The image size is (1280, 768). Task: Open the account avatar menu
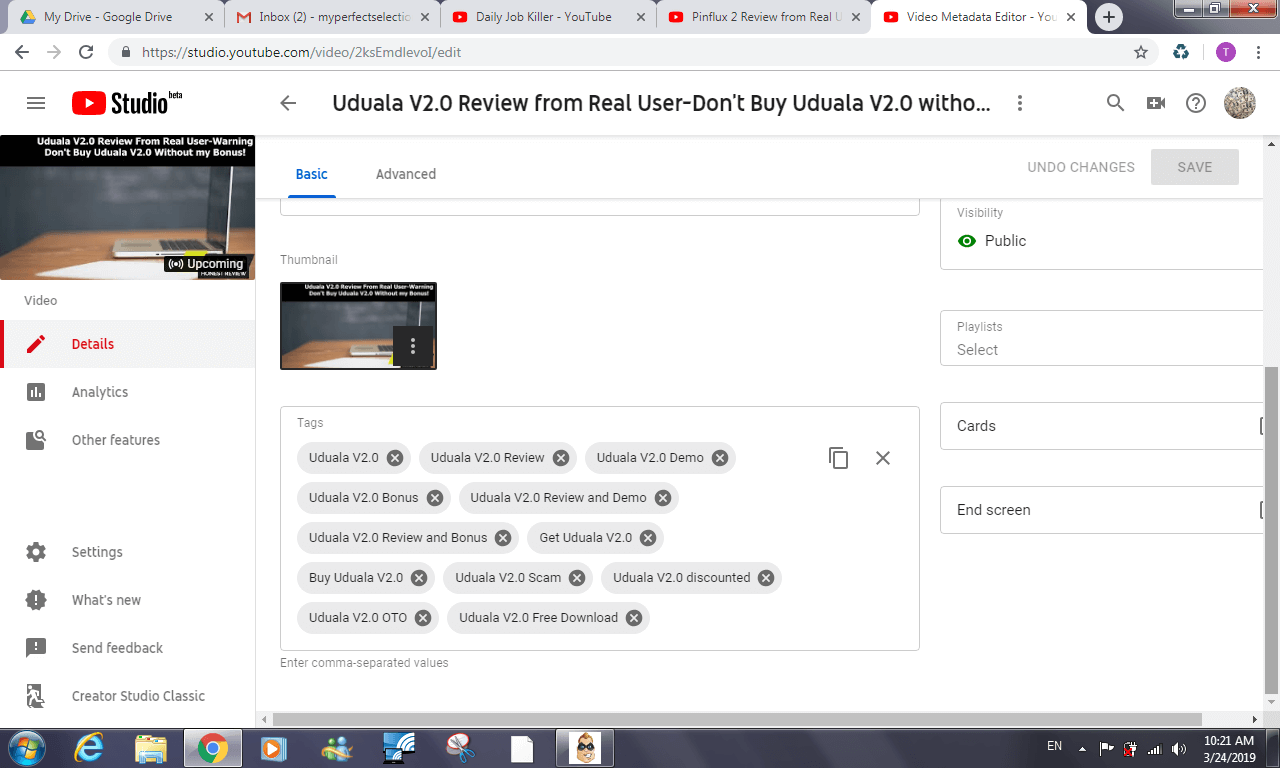[x=1240, y=103]
